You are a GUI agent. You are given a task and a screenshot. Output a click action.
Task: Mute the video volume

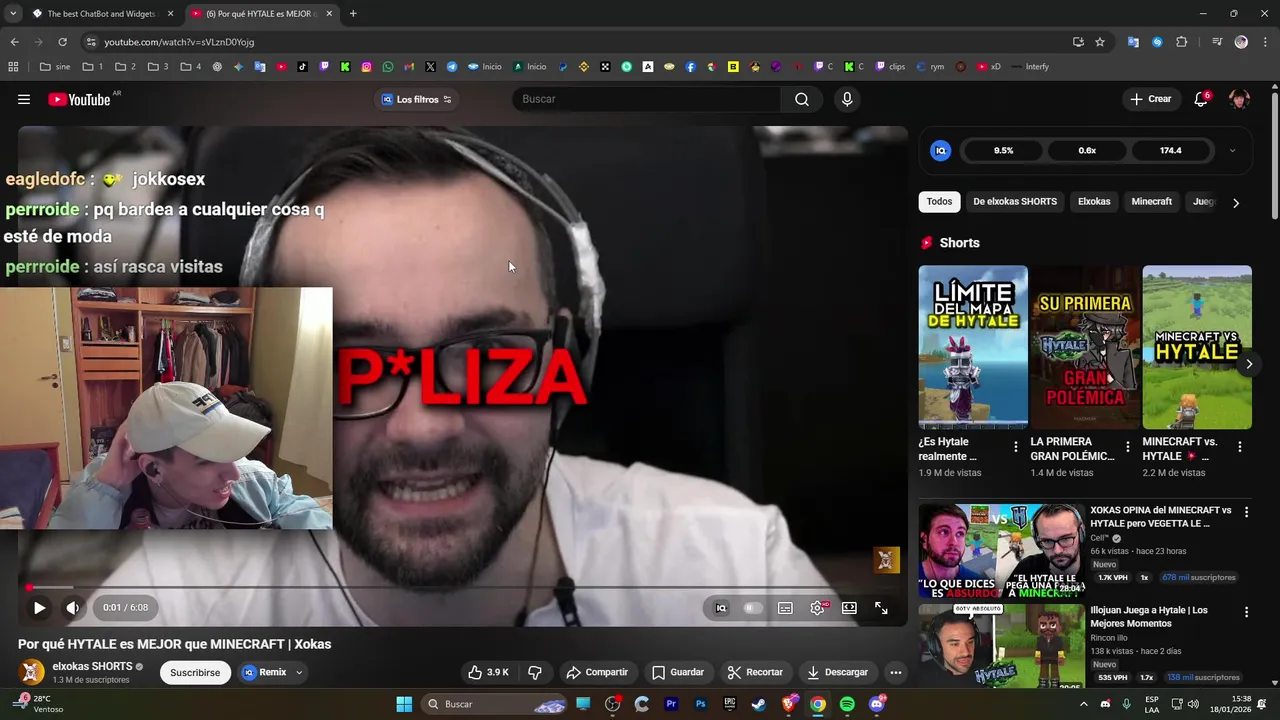point(72,607)
